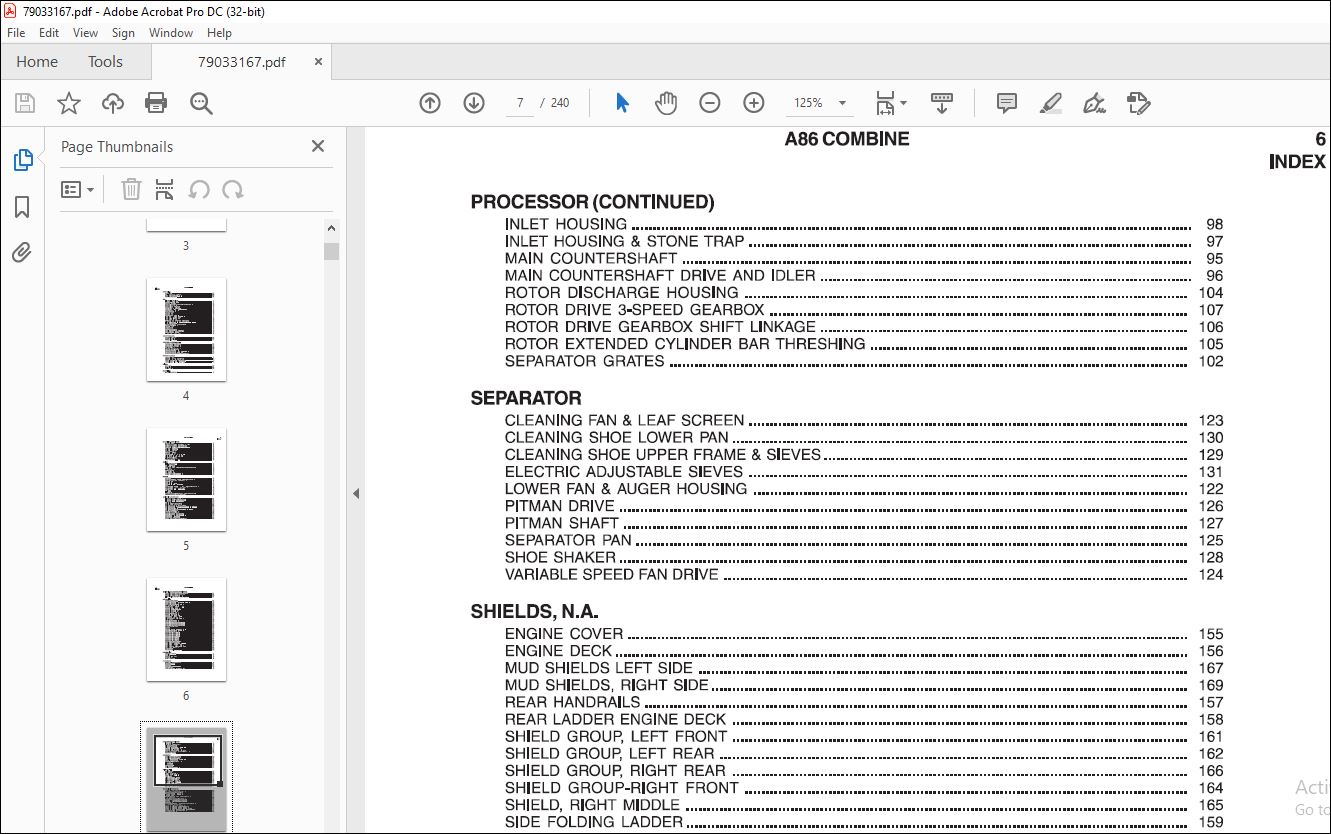The height and width of the screenshot is (834, 1331).
Task: Go to previous page arrow
Action: tap(430, 103)
